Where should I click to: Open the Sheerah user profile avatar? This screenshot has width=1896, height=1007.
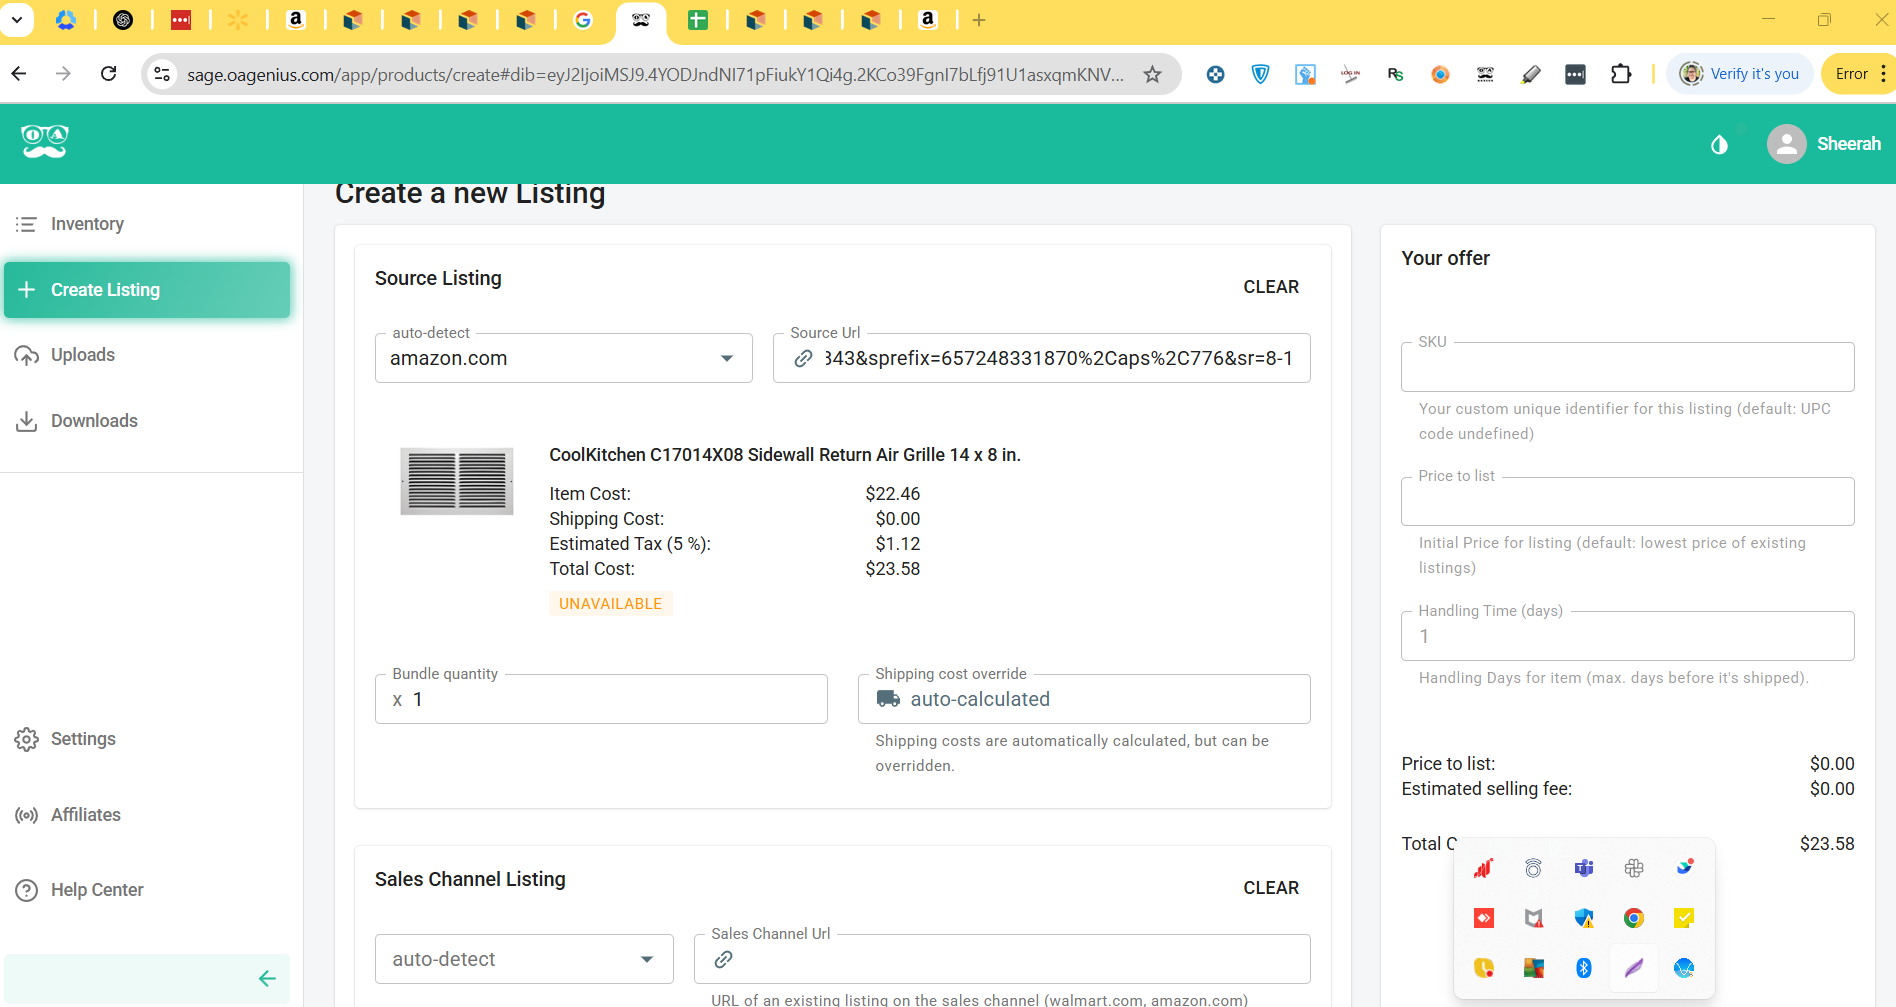click(x=1786, y=144)
